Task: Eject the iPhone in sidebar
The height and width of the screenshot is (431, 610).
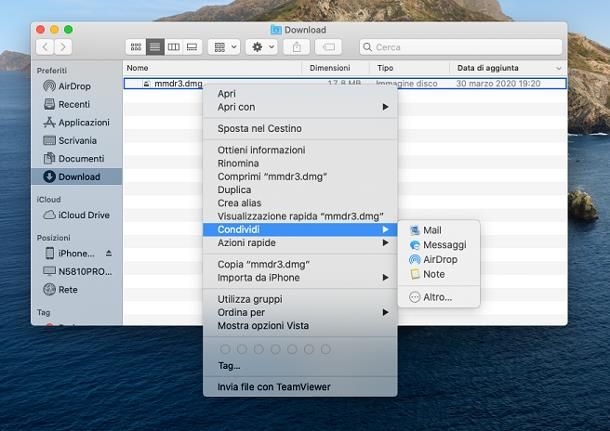Action: pyautogui.click(x=109, y=253)
